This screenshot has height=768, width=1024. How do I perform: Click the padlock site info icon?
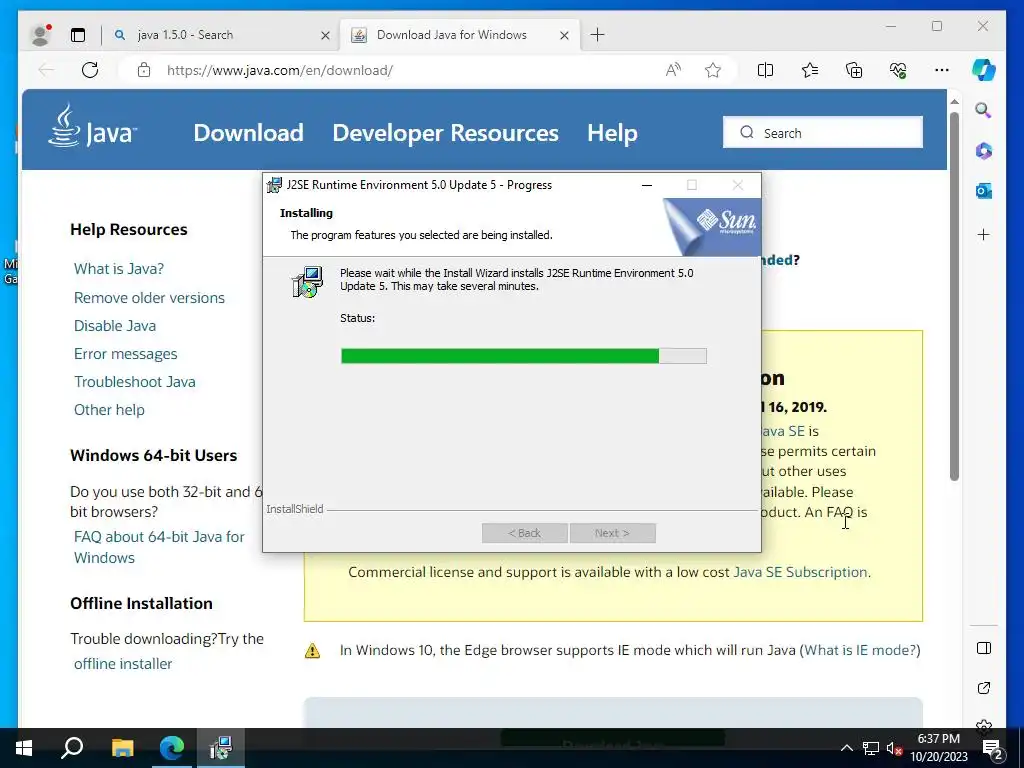(x=144, y=71)
